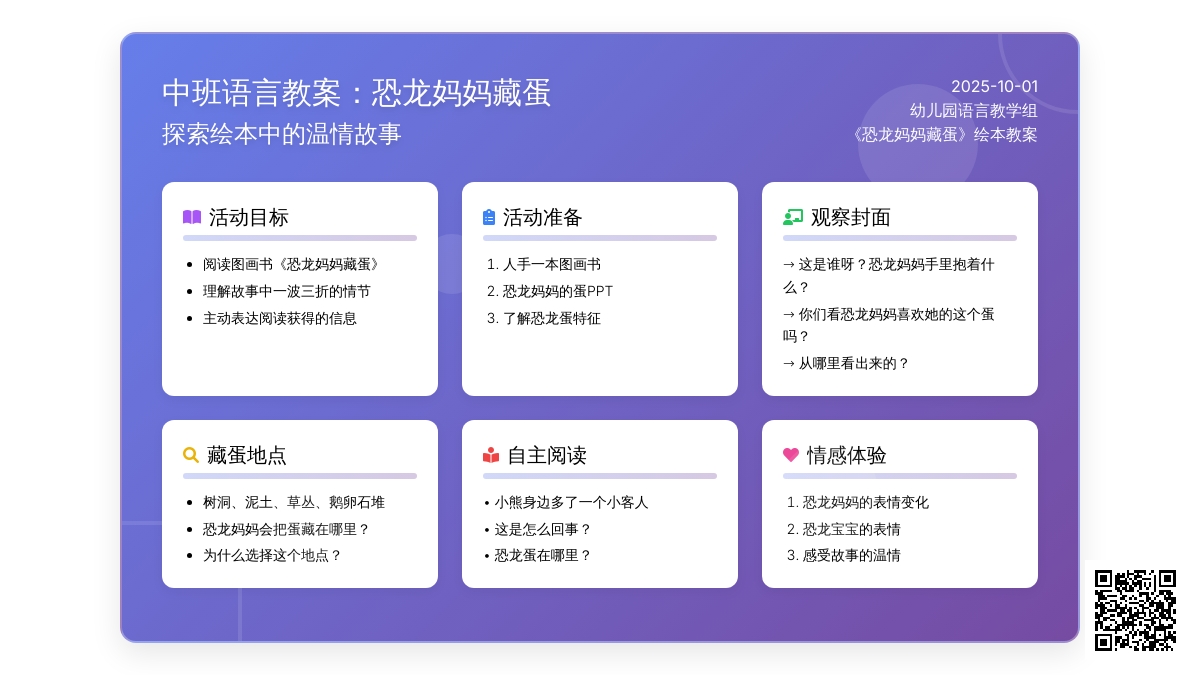Select bullet 树洞、泥土、草丛、鹅卵石堆
Screen dimensions: 1200x675
(293, 503)
